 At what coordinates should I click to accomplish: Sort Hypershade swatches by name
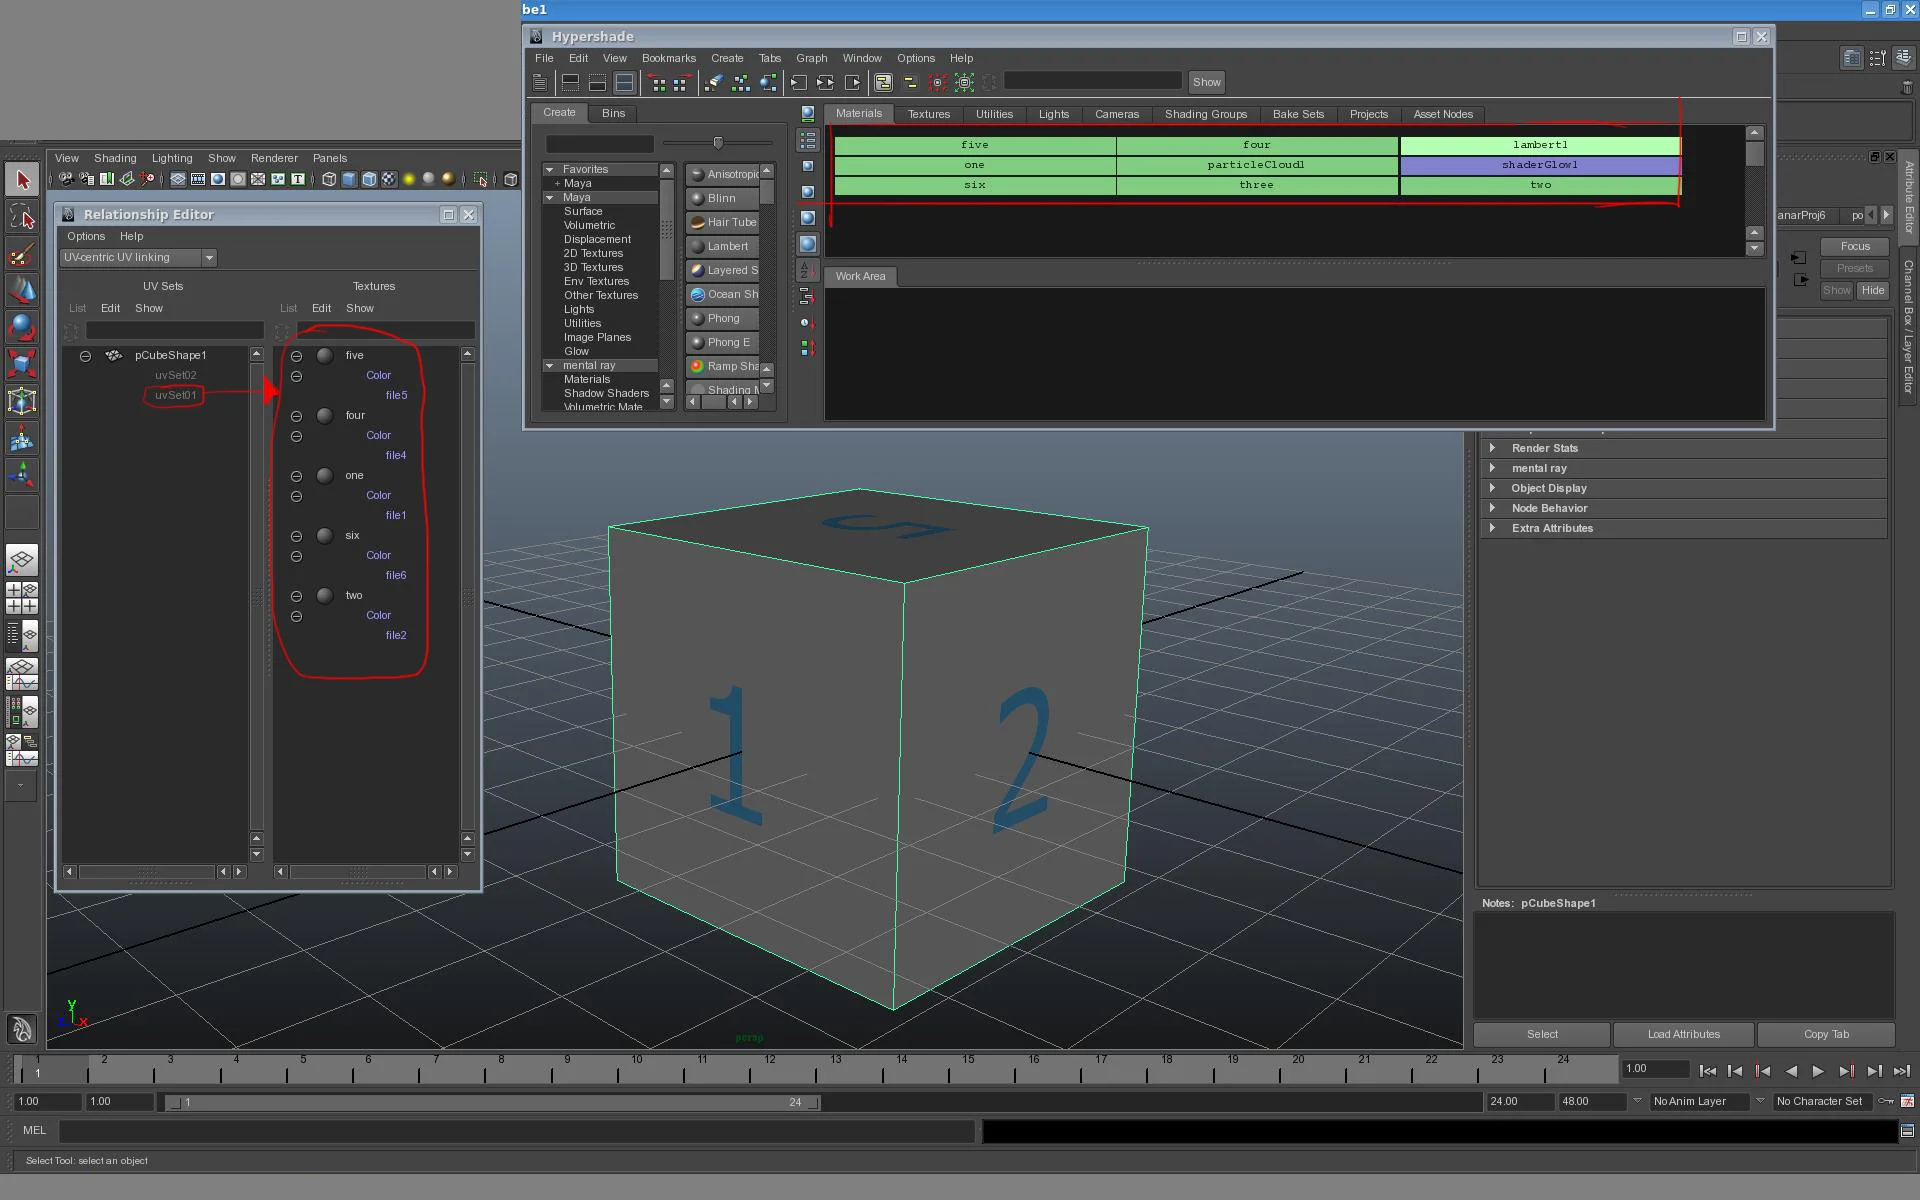pyautogui.click(x=807, y=270)
